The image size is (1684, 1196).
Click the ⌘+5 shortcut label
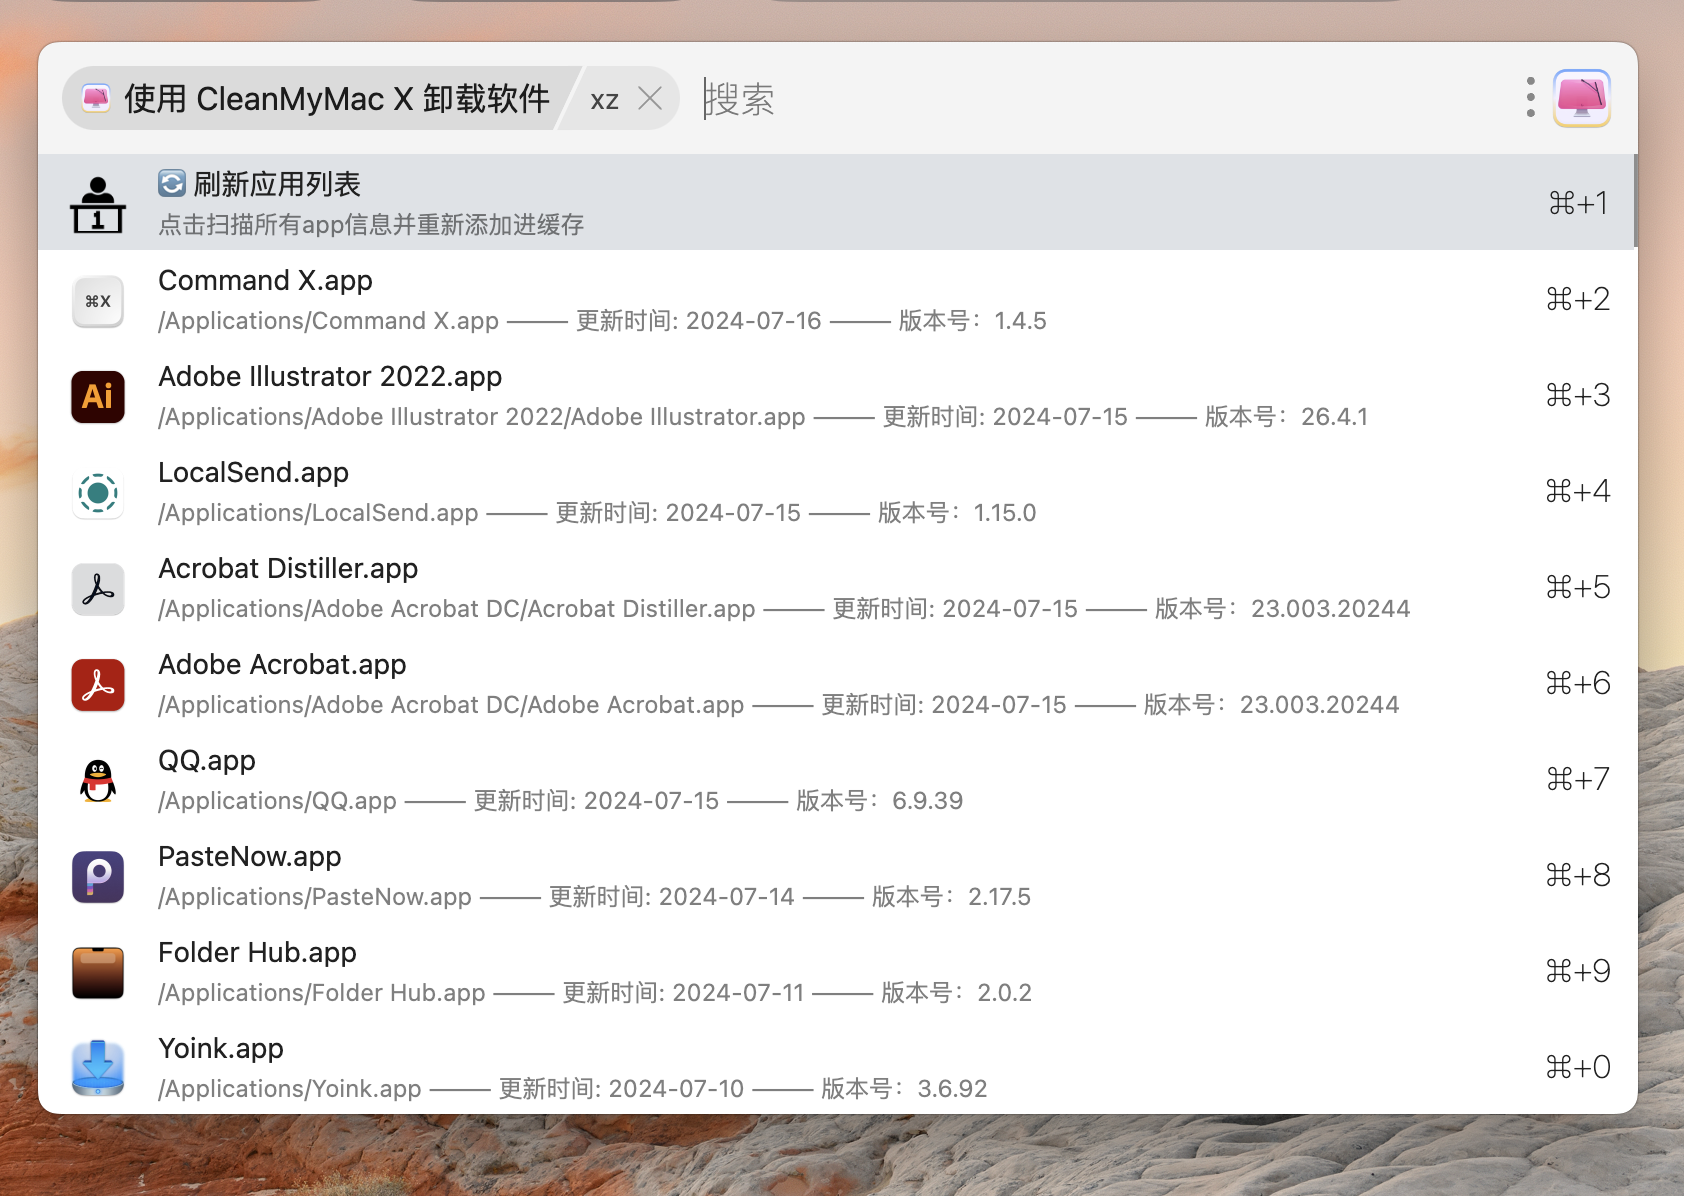[1578, 587]
